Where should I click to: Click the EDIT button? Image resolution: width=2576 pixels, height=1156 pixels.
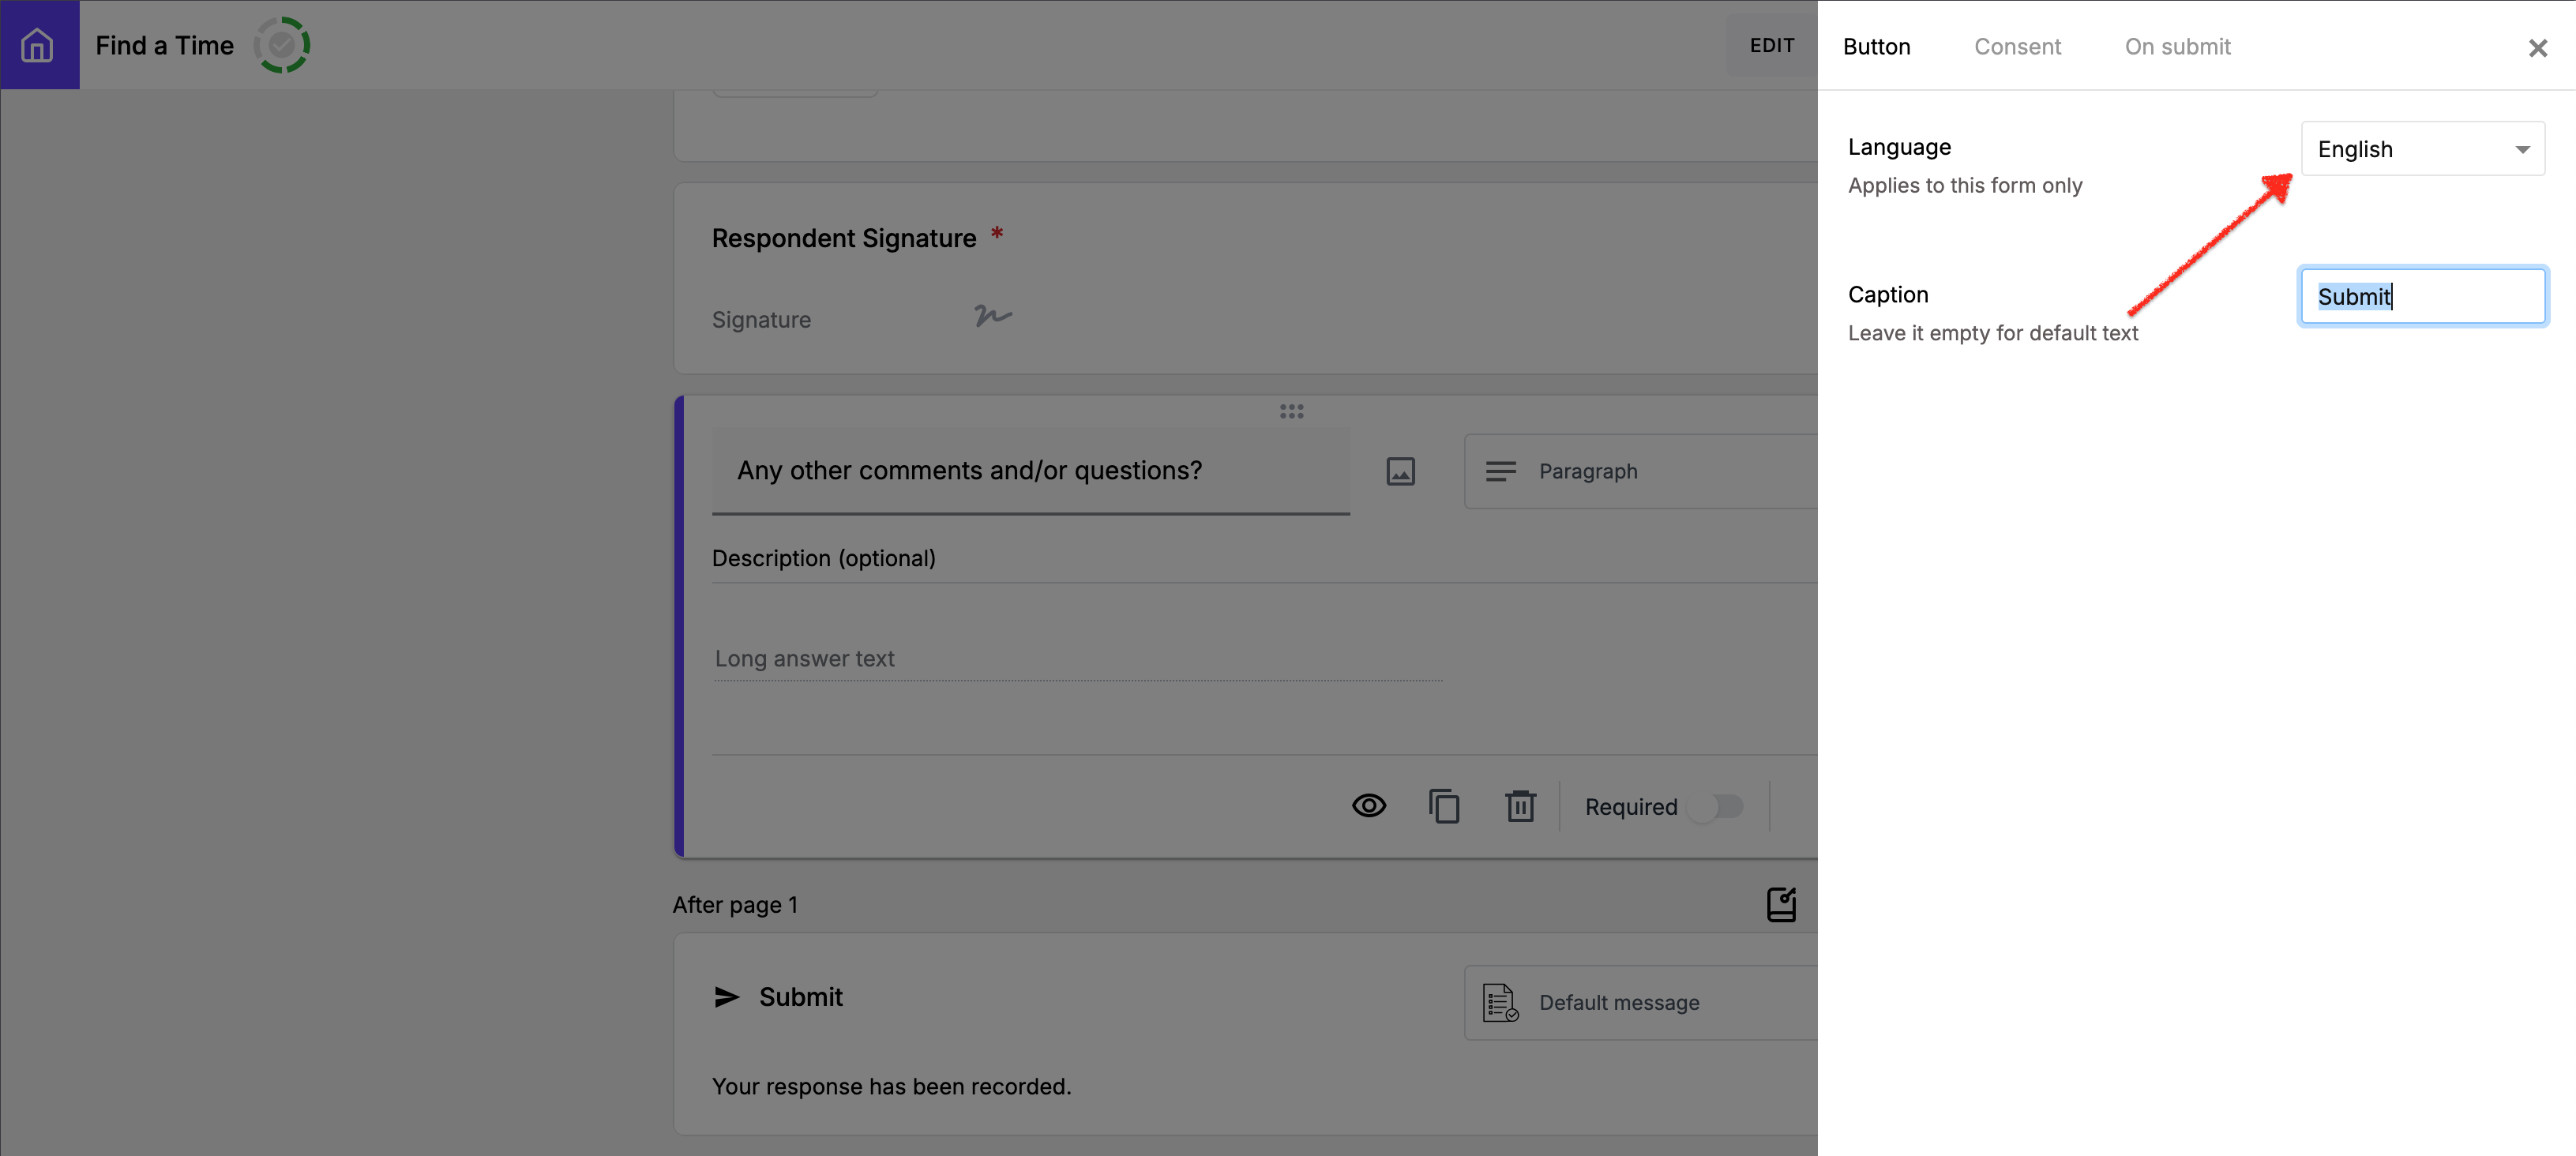pos(1771,45)
